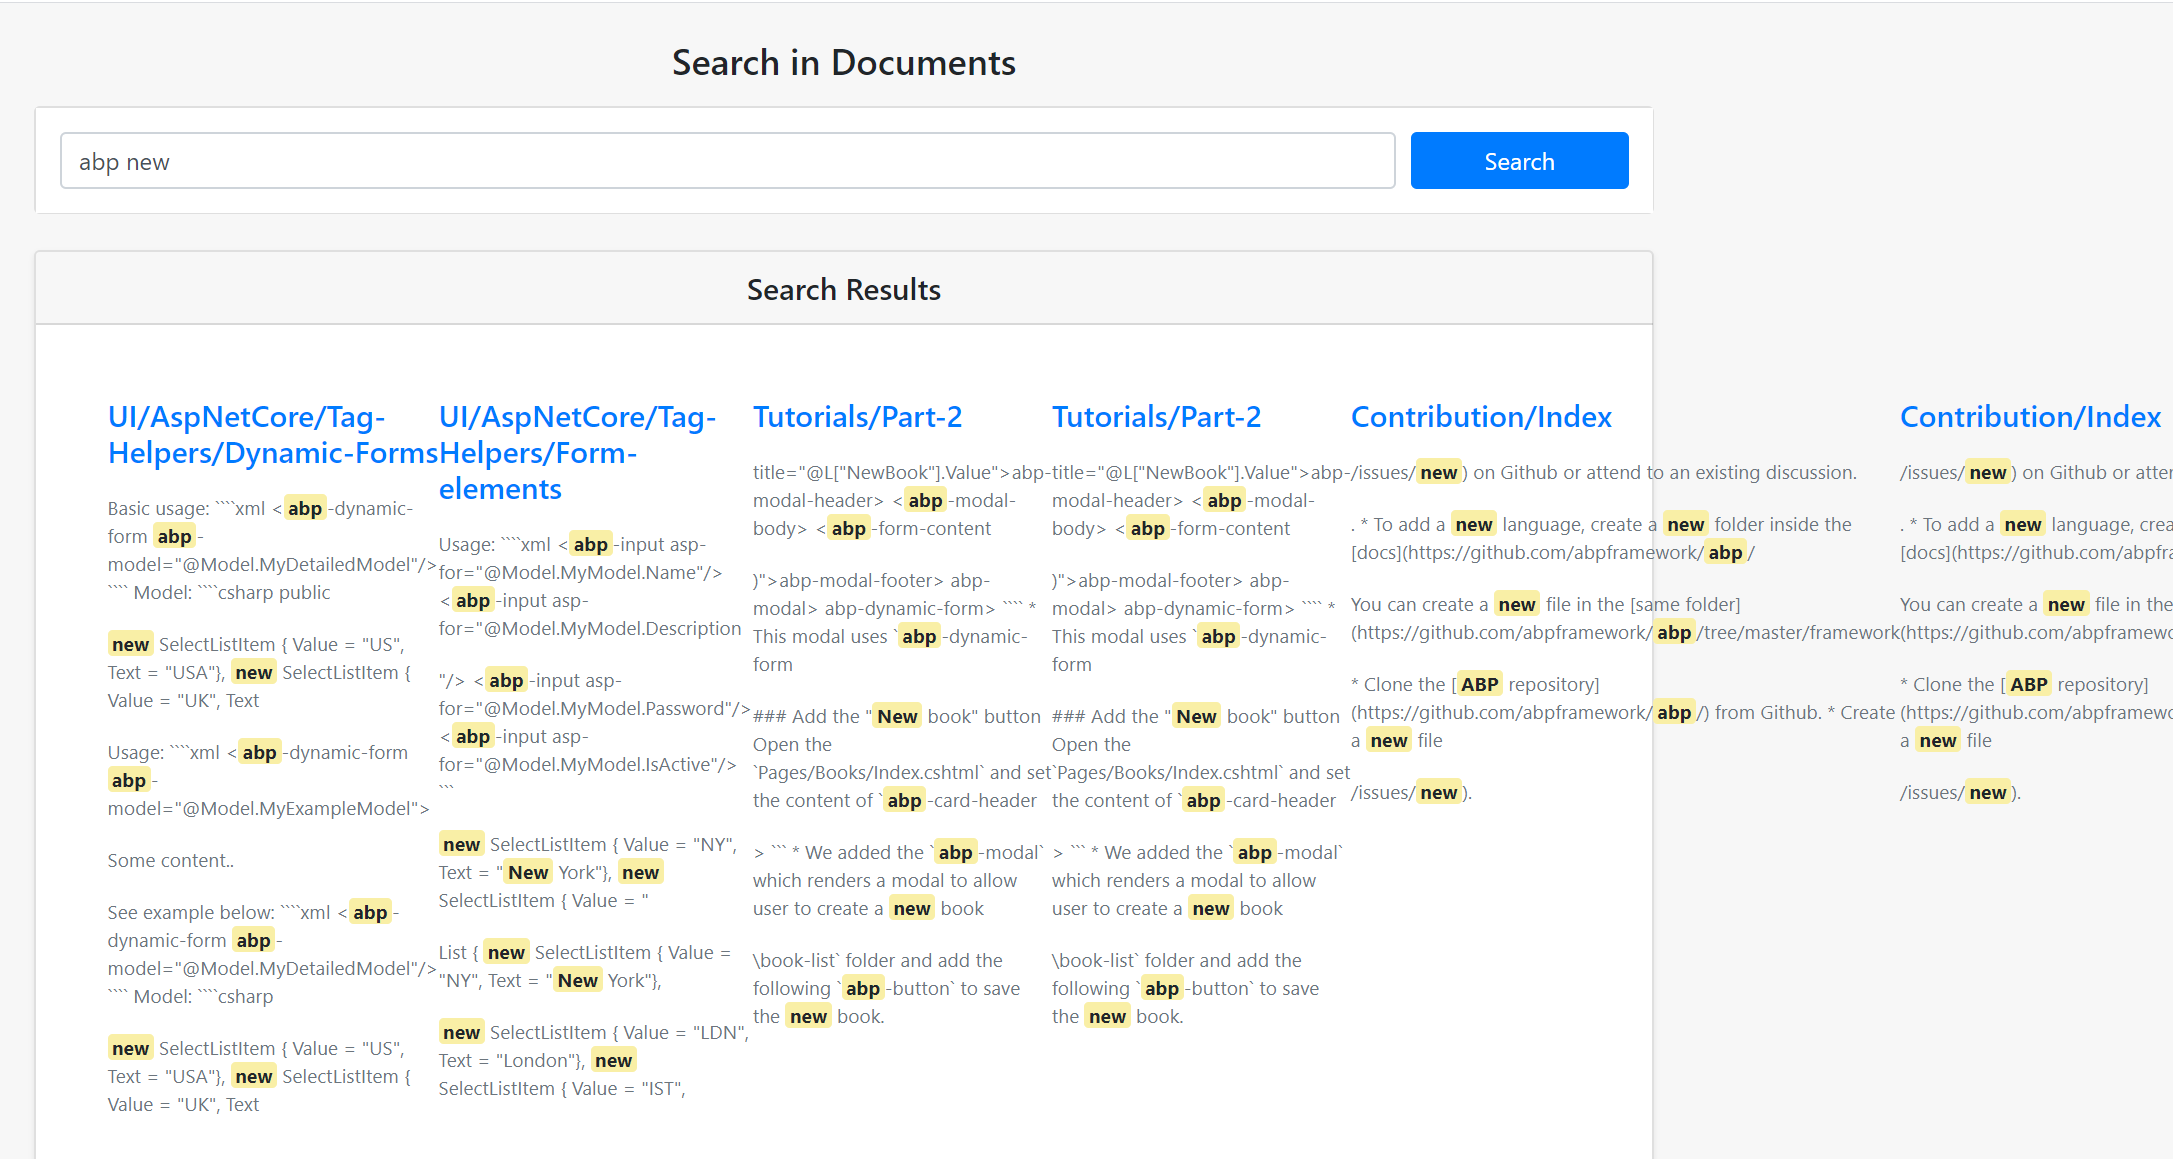Viewport: 2173px width, 1159px height.
Task: Click the highlighted "abp" keyword in Form-elements result
Action: click(591, 544)
